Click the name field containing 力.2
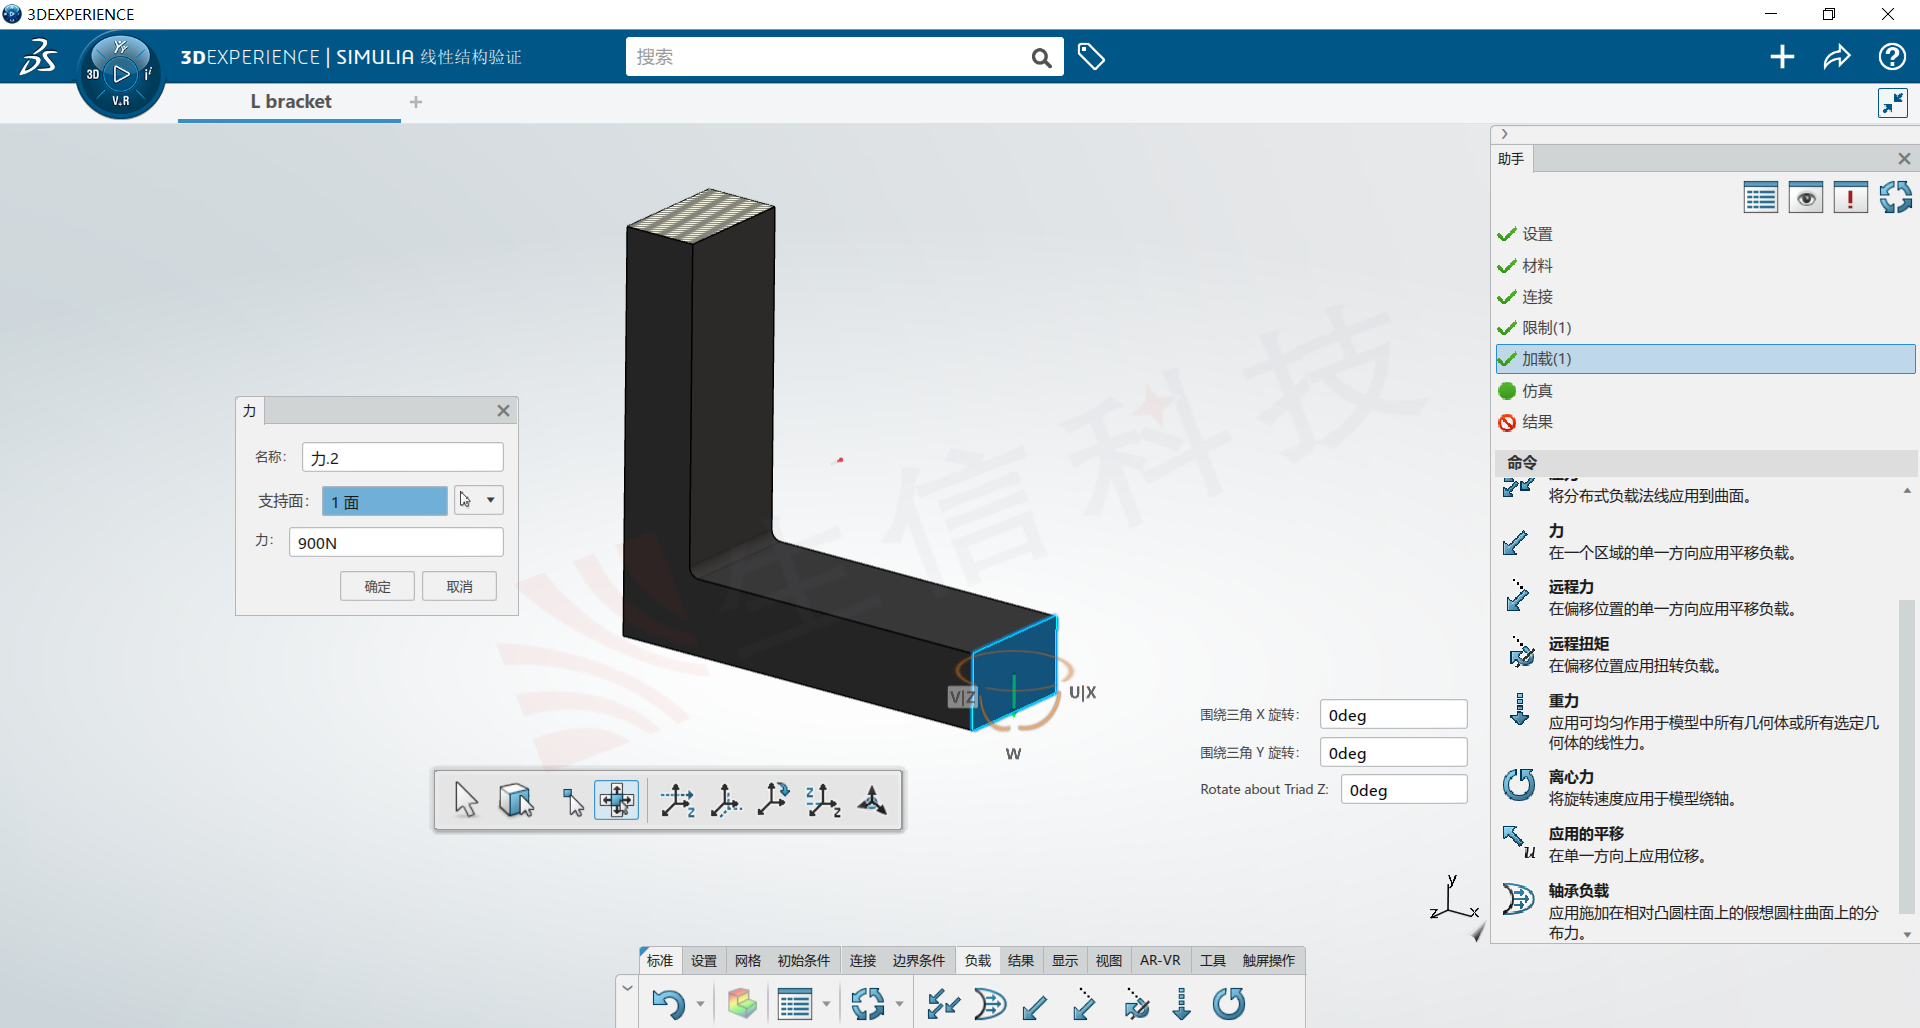This screenshot has width=1920, height=1028. (402, 458)
